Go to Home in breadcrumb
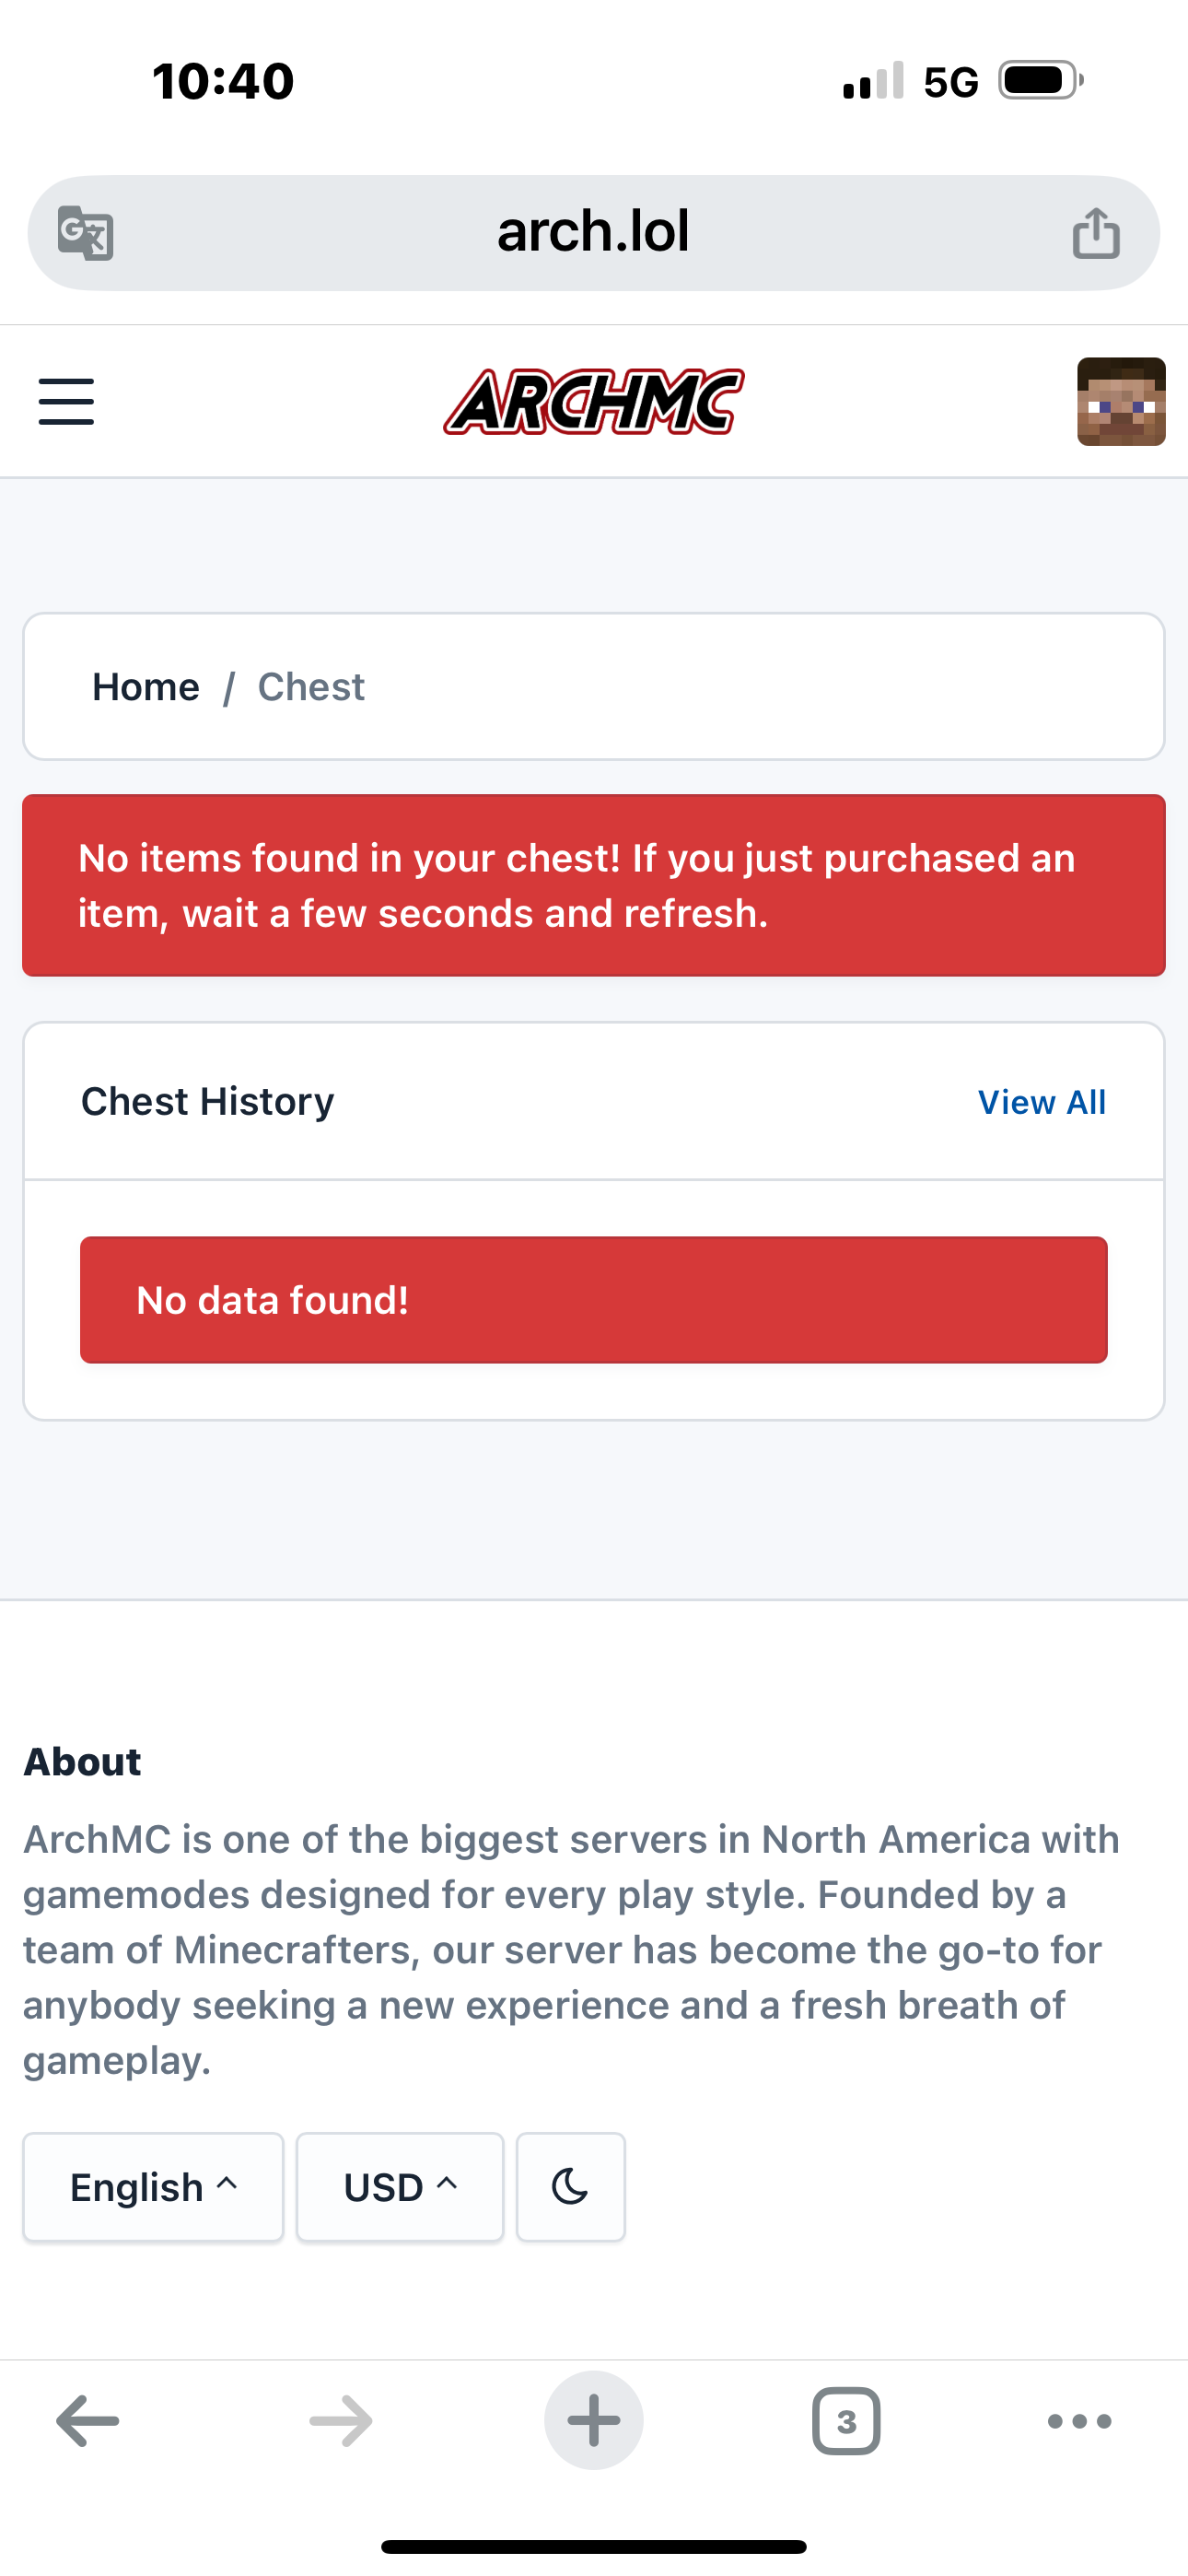Image resolution: width=1188 pixels, height=2576 pixels. 146,687
